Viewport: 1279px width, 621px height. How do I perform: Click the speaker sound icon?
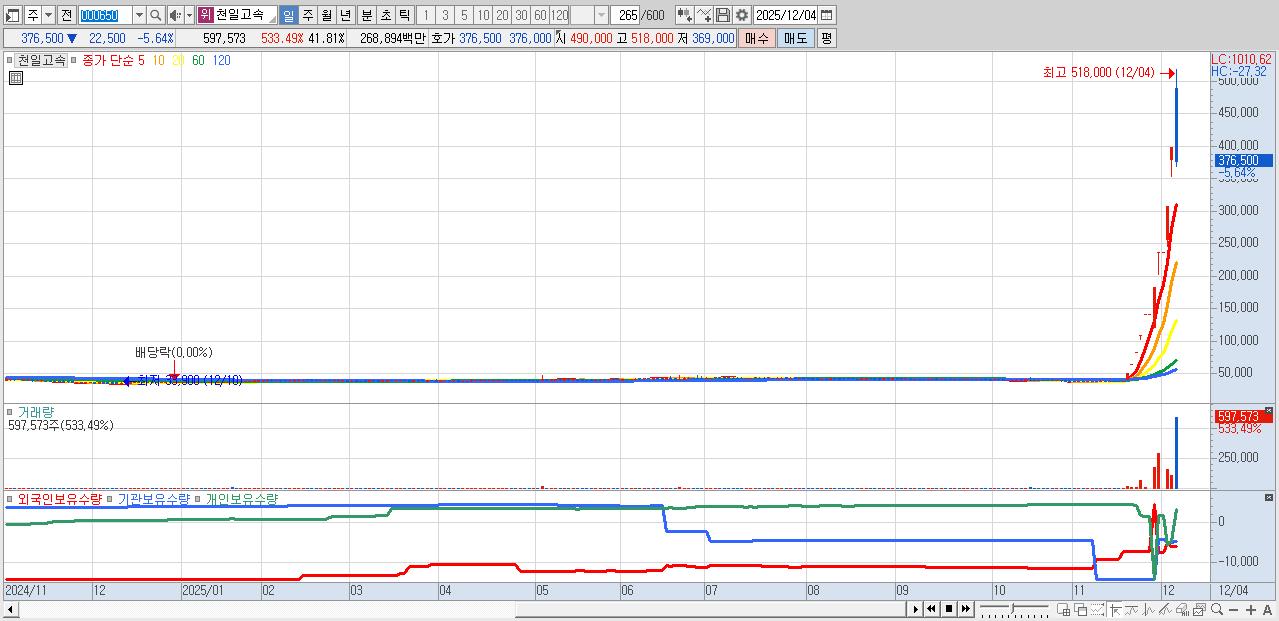[175, 15]
